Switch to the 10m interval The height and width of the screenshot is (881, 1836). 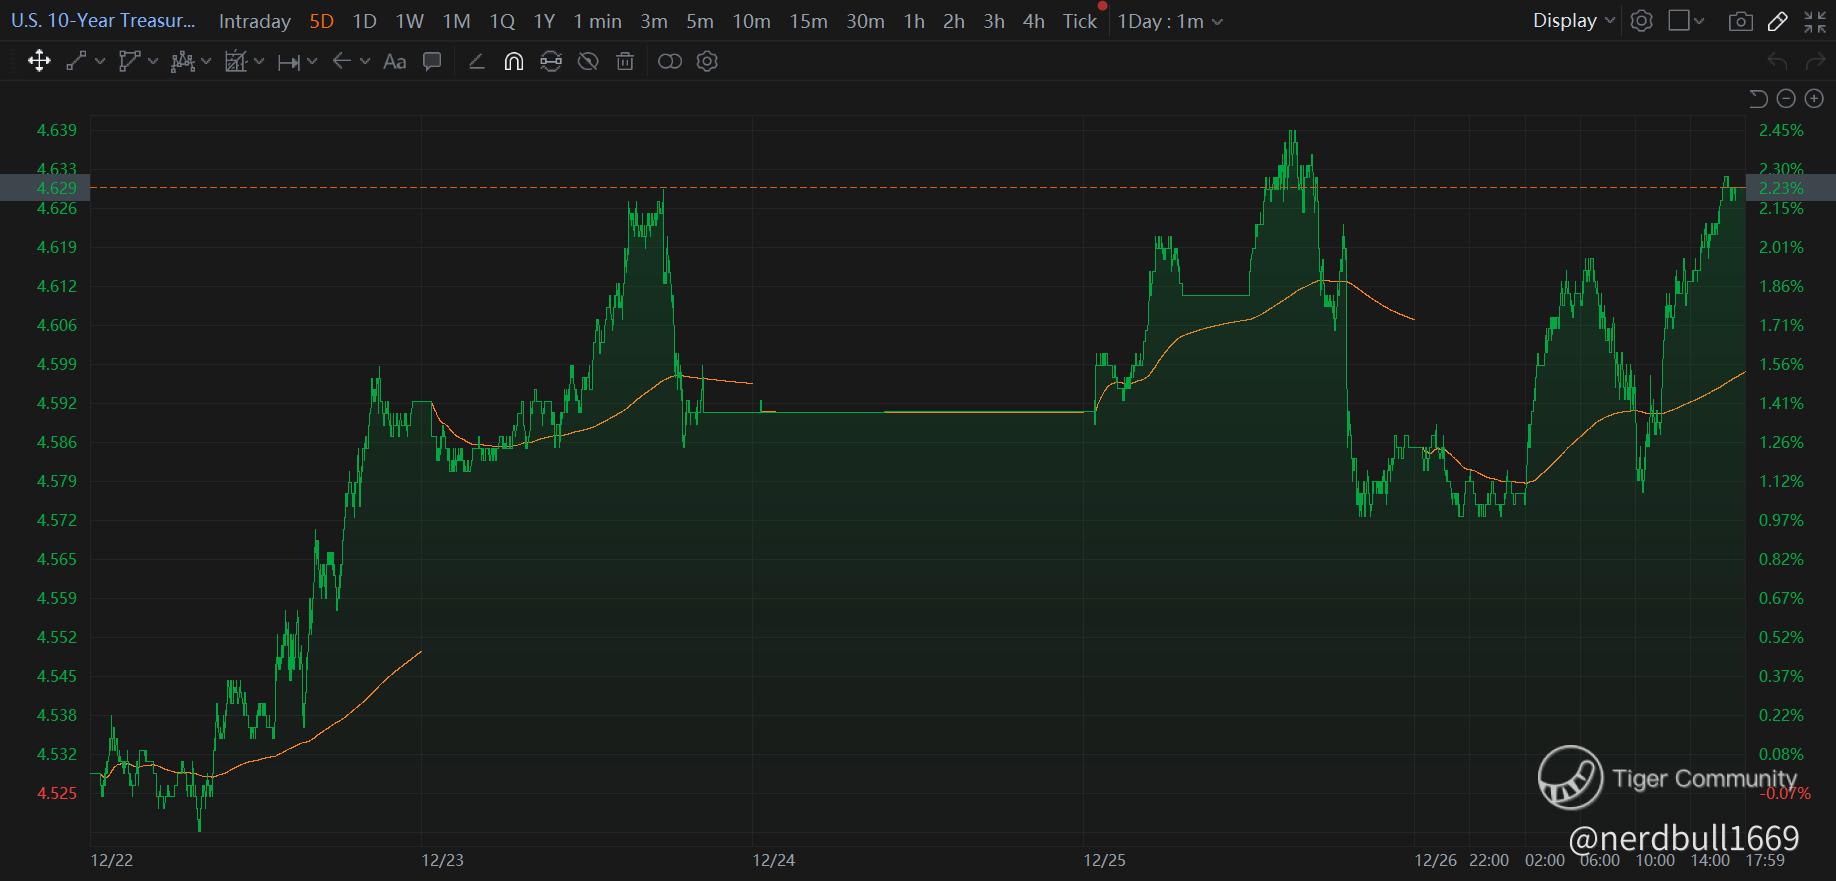751,21
